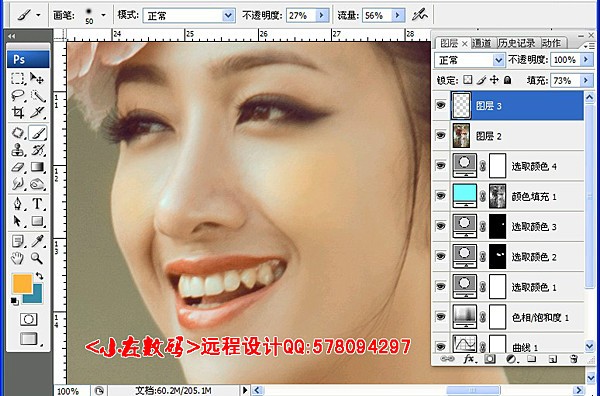Image resolution: width=600 pixels, height=396 pixels.
Task: Click the teal background color swatch
Action: click(x=37, y=298)
